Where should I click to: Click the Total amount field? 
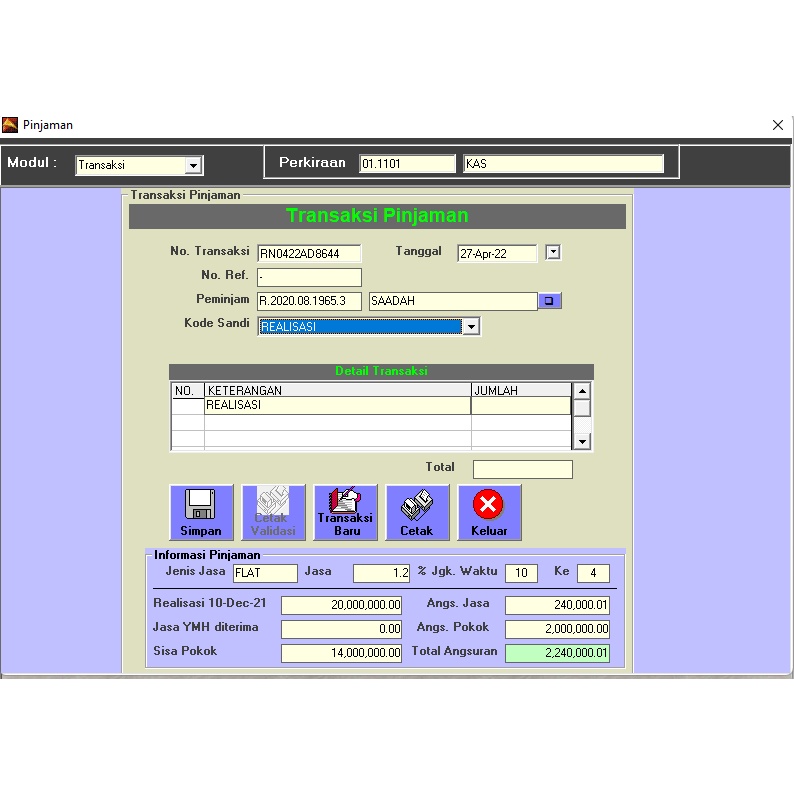tap(523, 469)
